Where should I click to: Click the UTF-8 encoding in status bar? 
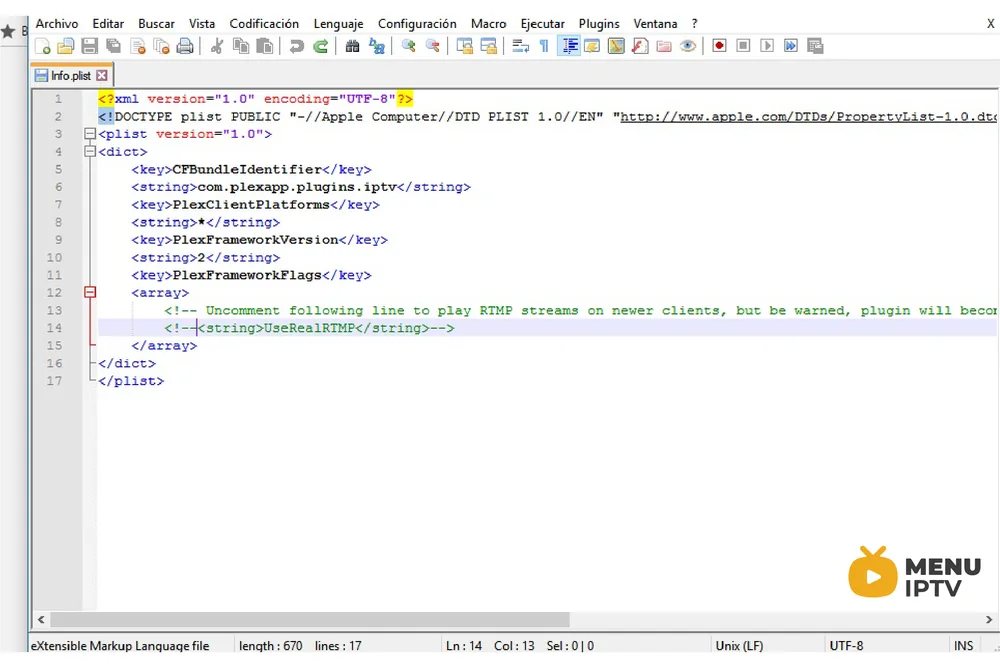(846, 646)
